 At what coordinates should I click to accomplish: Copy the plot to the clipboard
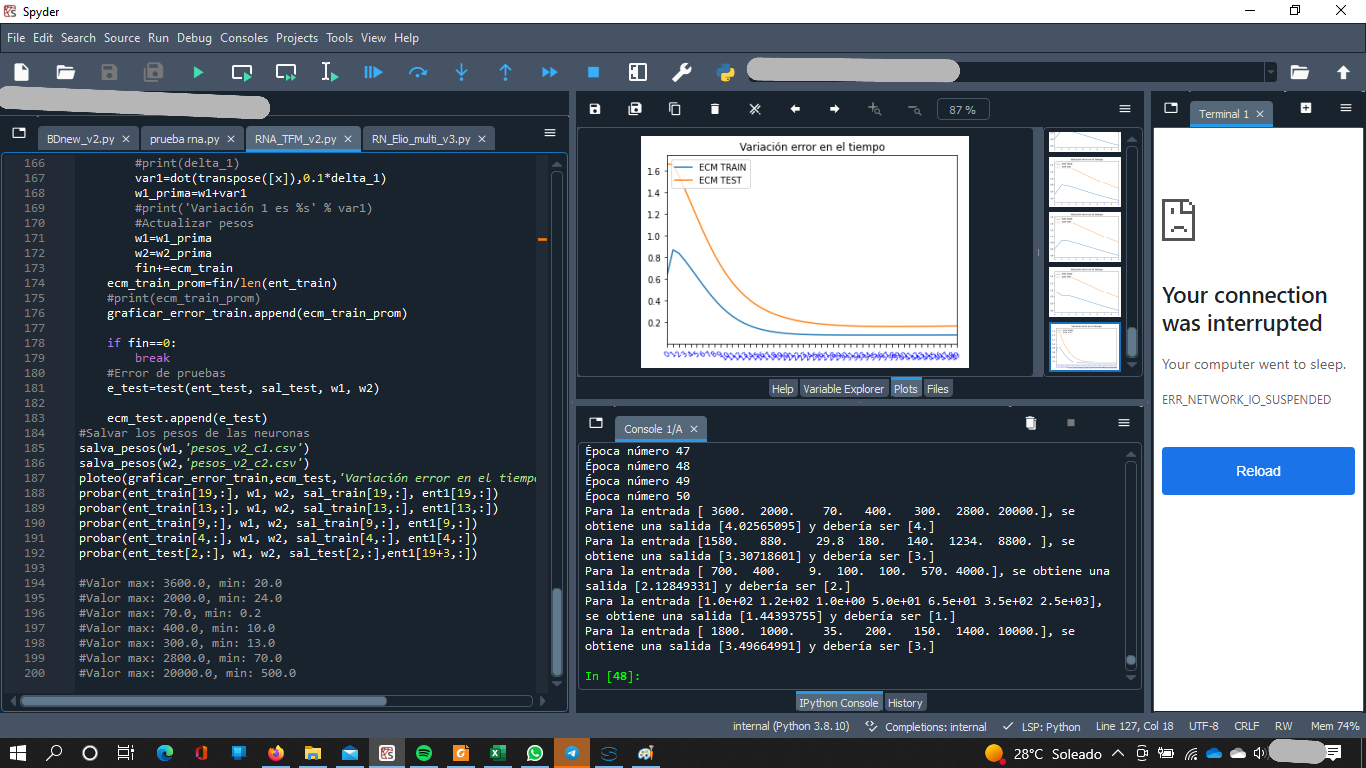(675, 109)
